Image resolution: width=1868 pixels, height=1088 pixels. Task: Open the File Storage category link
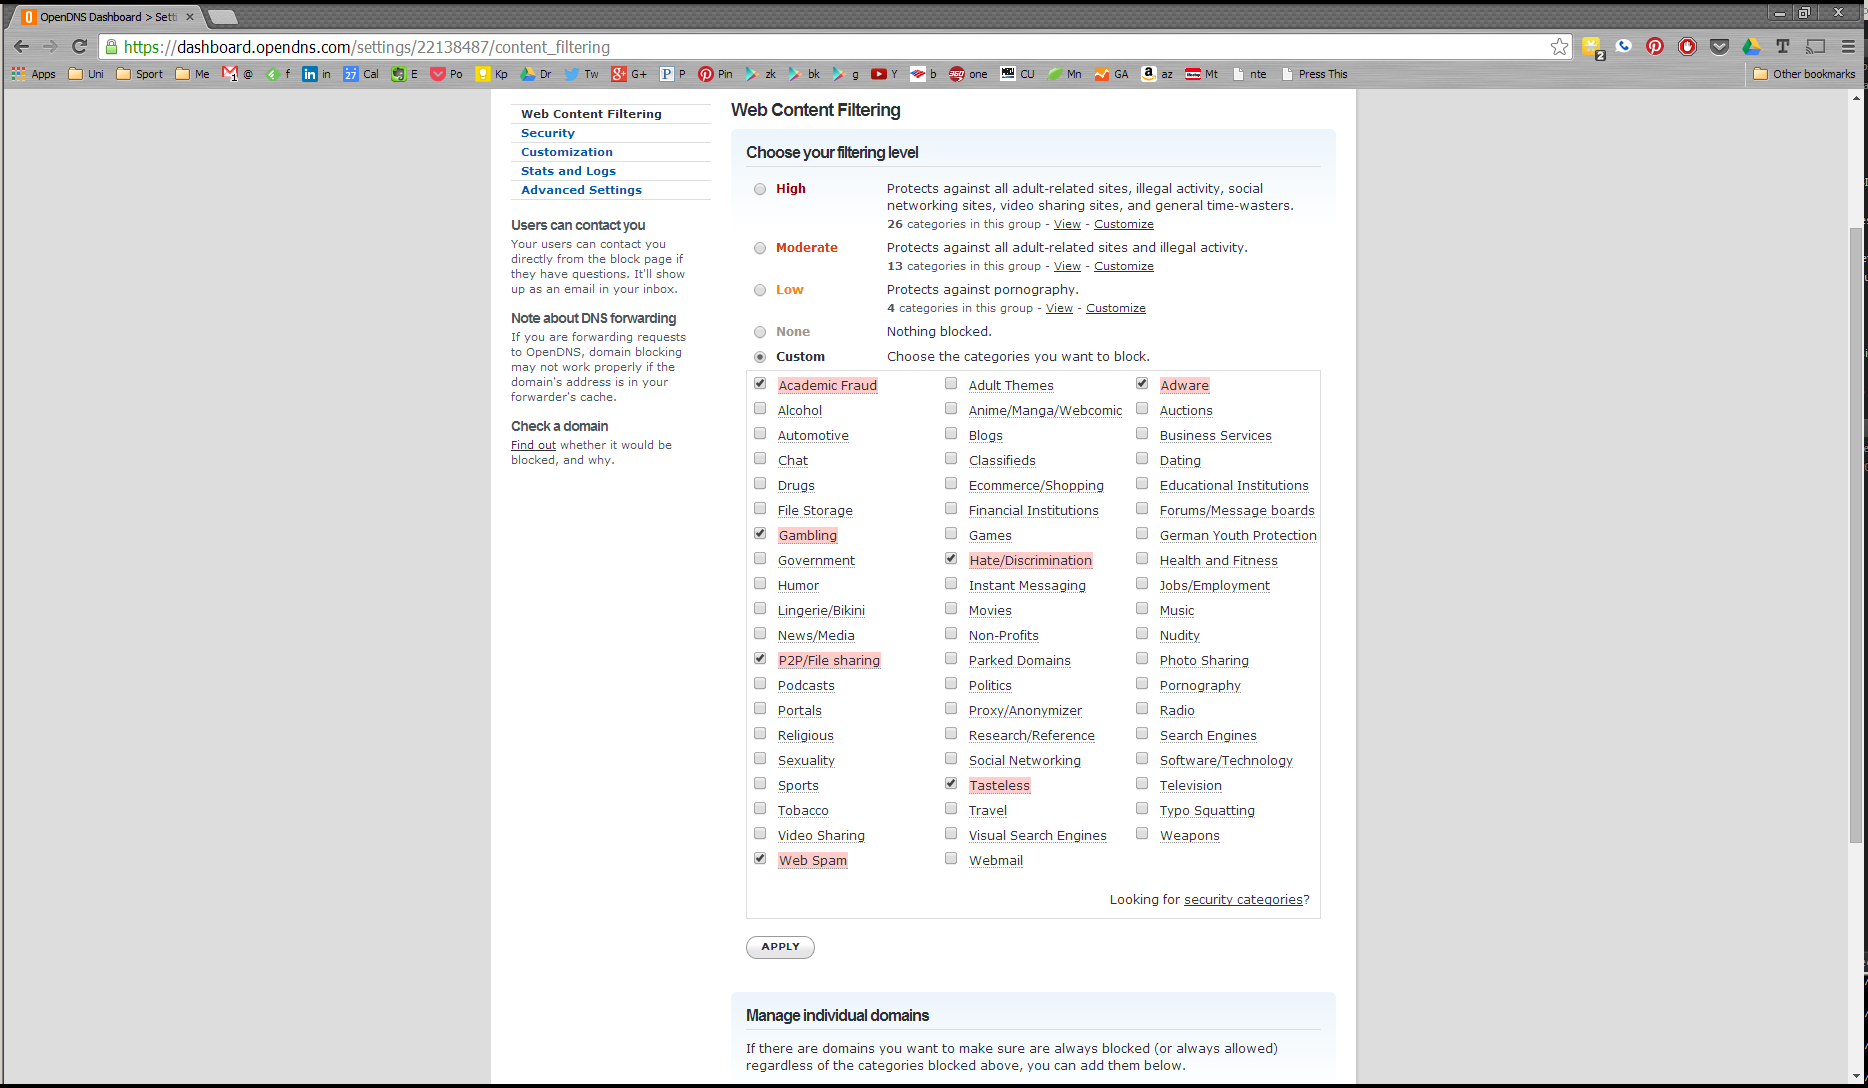[815, 511]
